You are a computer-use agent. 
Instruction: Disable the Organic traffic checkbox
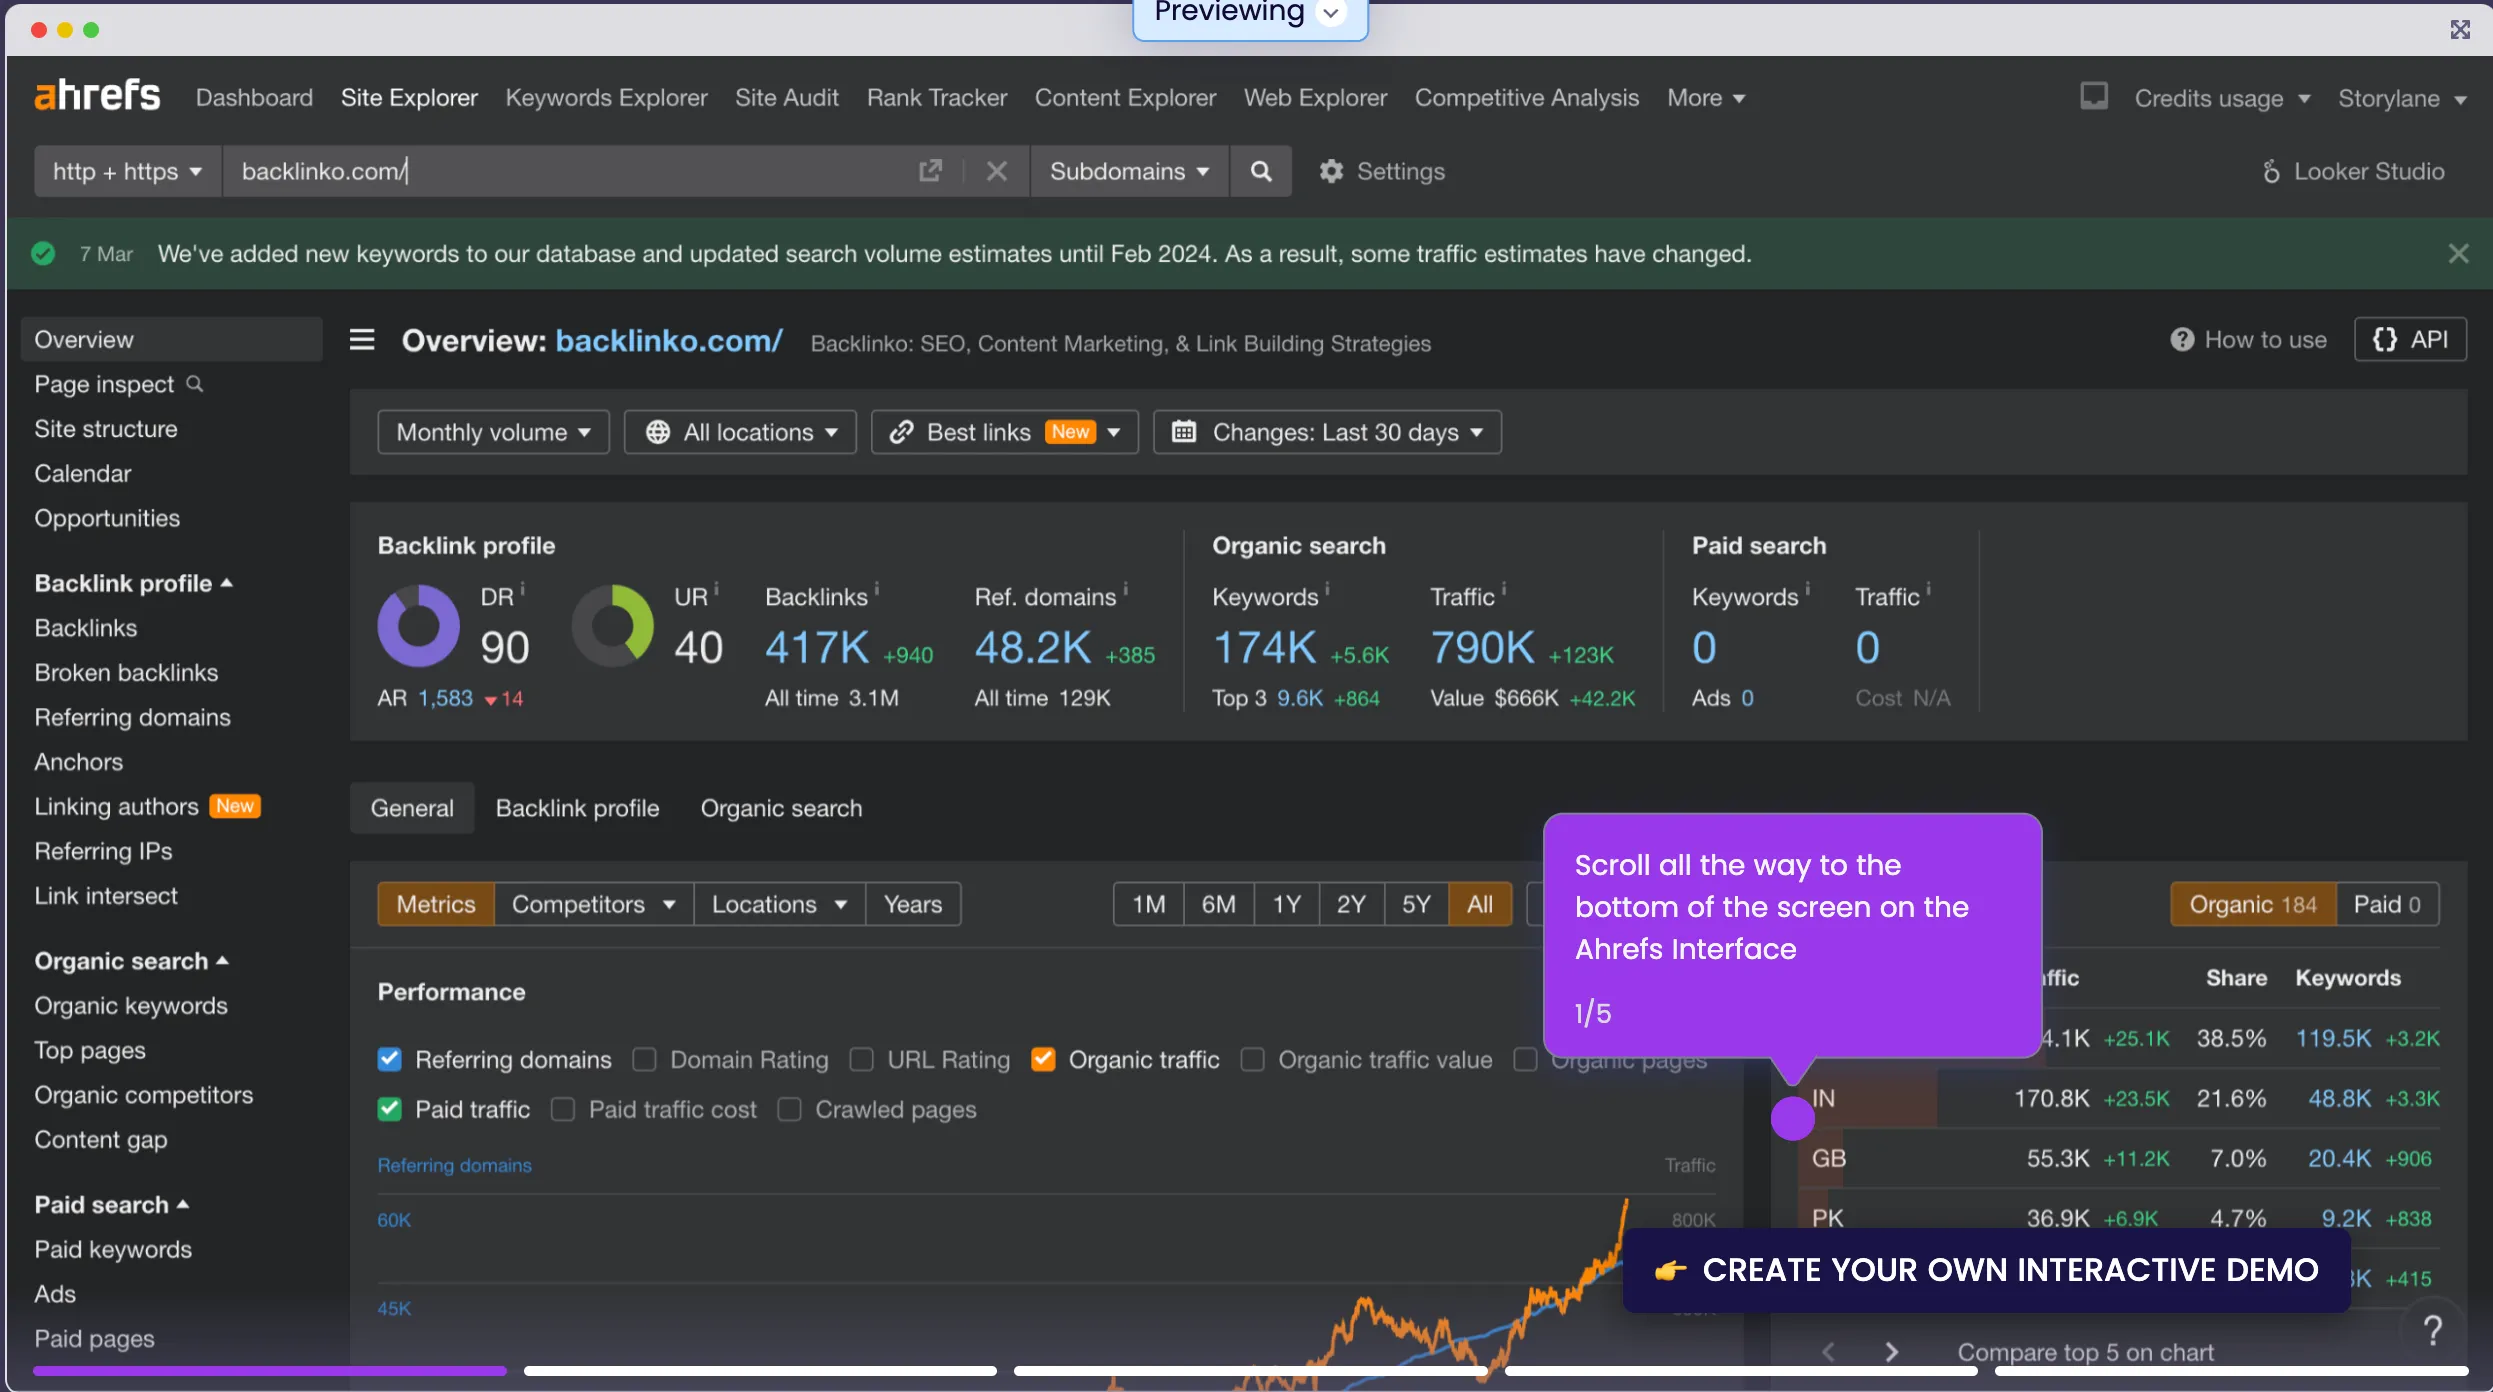(1043, 1059)
